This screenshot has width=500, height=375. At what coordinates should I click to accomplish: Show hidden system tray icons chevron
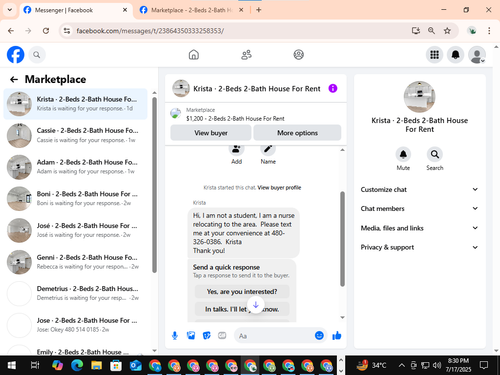point(402,365)
